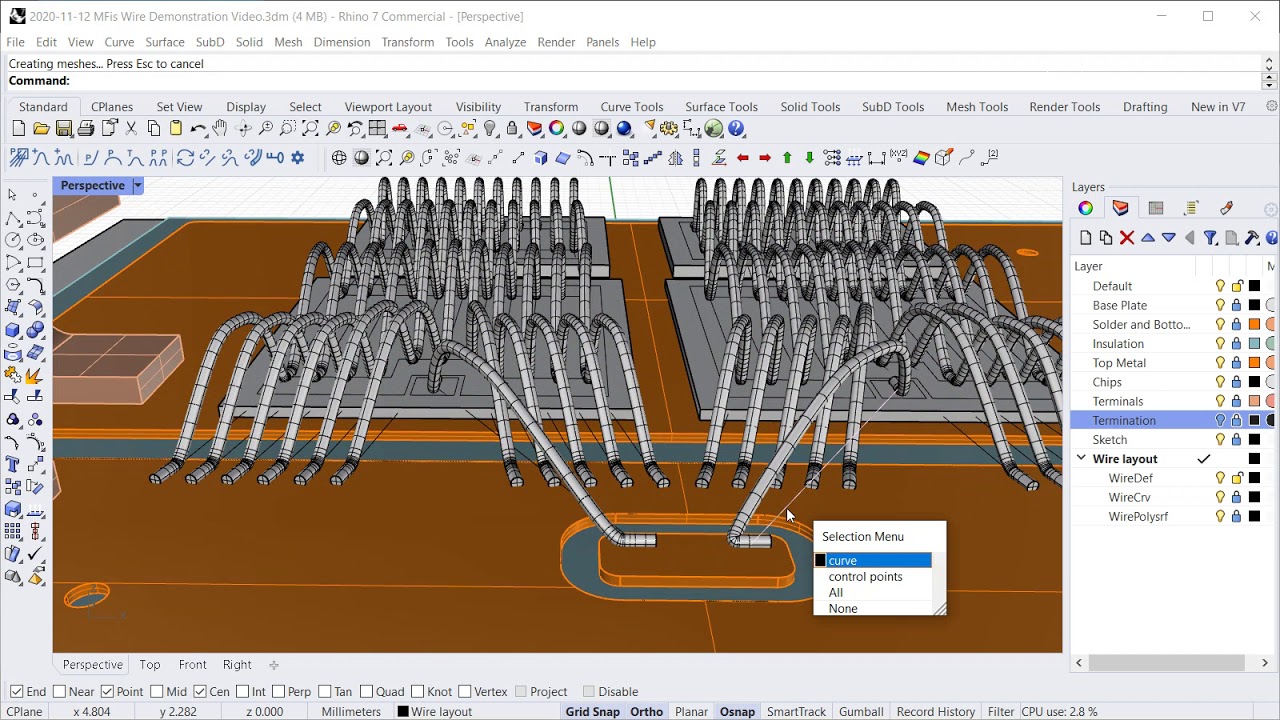Screen dimensions: 1280x720
Task: Click the Help question mark toolbar icon
Action: pos(737,129)
